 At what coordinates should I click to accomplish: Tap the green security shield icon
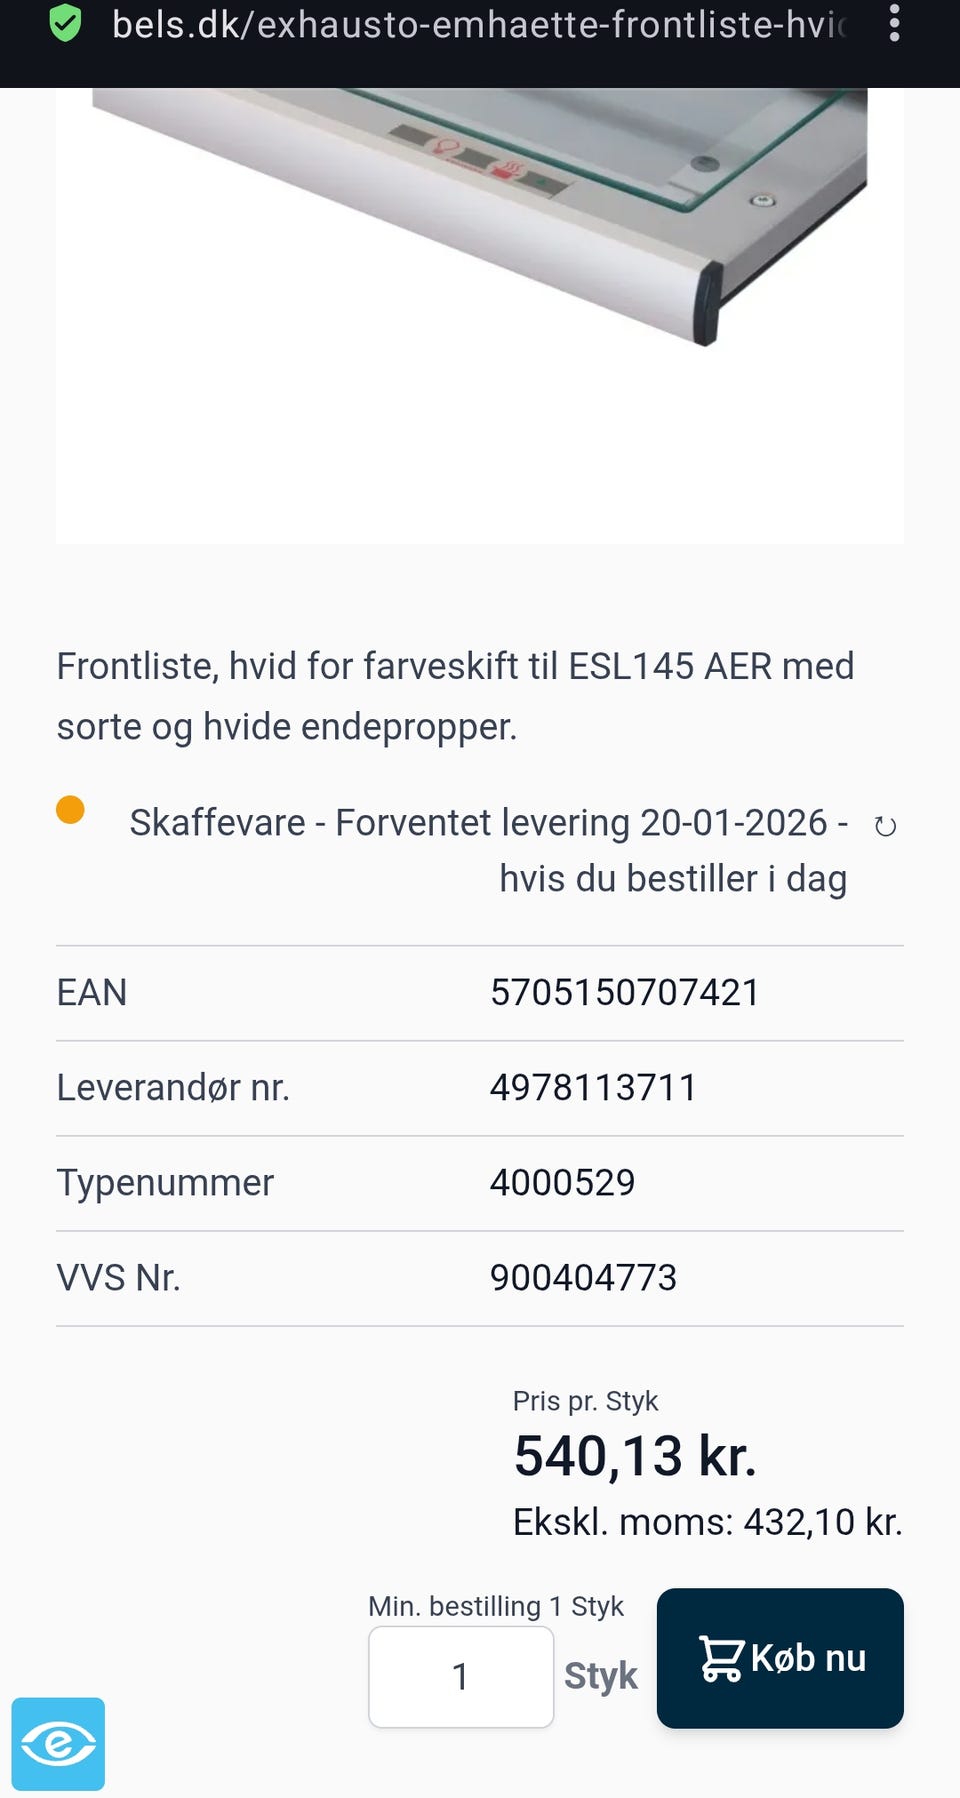[x=65, y=23]
